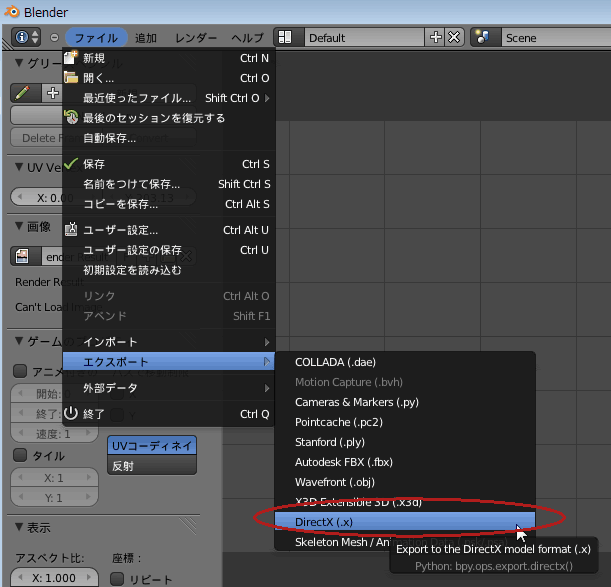Recover last session 最後のセッションを復元する
Image resolution: width=611 pixels, height=587 pixels.
pos(168,118)
